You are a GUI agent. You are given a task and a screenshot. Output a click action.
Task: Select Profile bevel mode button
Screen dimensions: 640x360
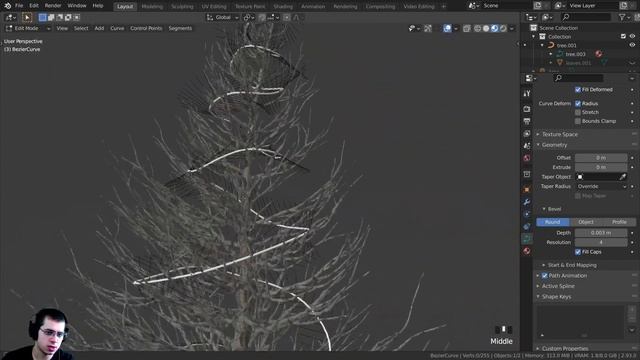pos(619,222)
